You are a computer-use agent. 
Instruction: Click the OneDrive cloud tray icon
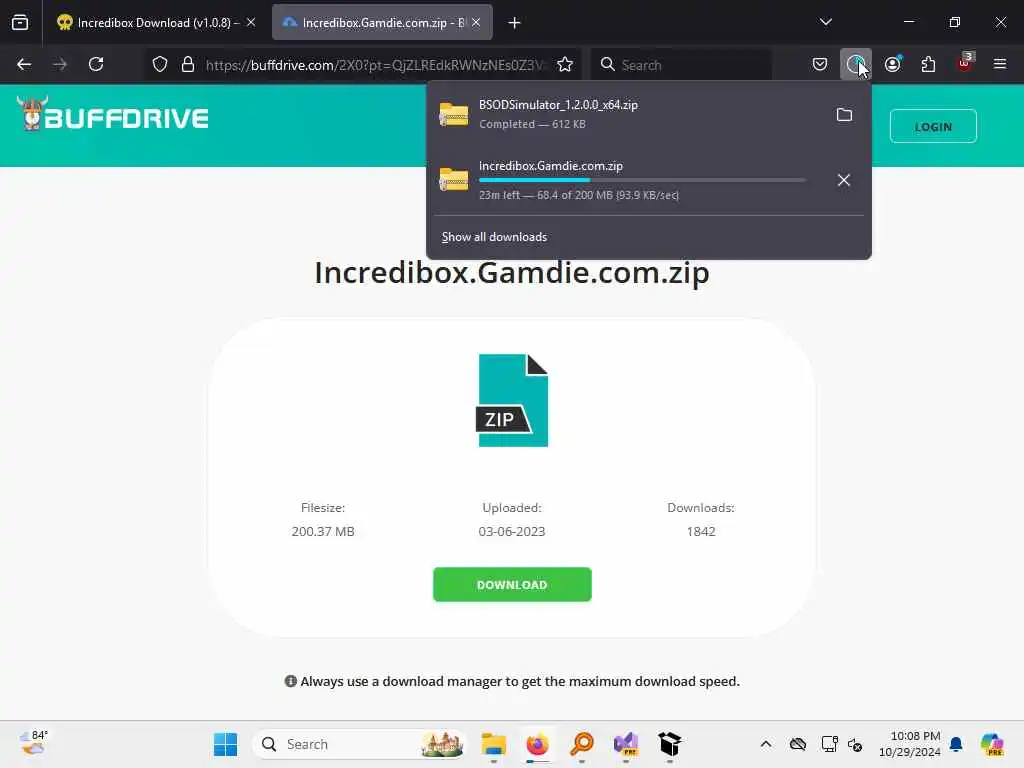pyautogui.click(x=798, y=744)
